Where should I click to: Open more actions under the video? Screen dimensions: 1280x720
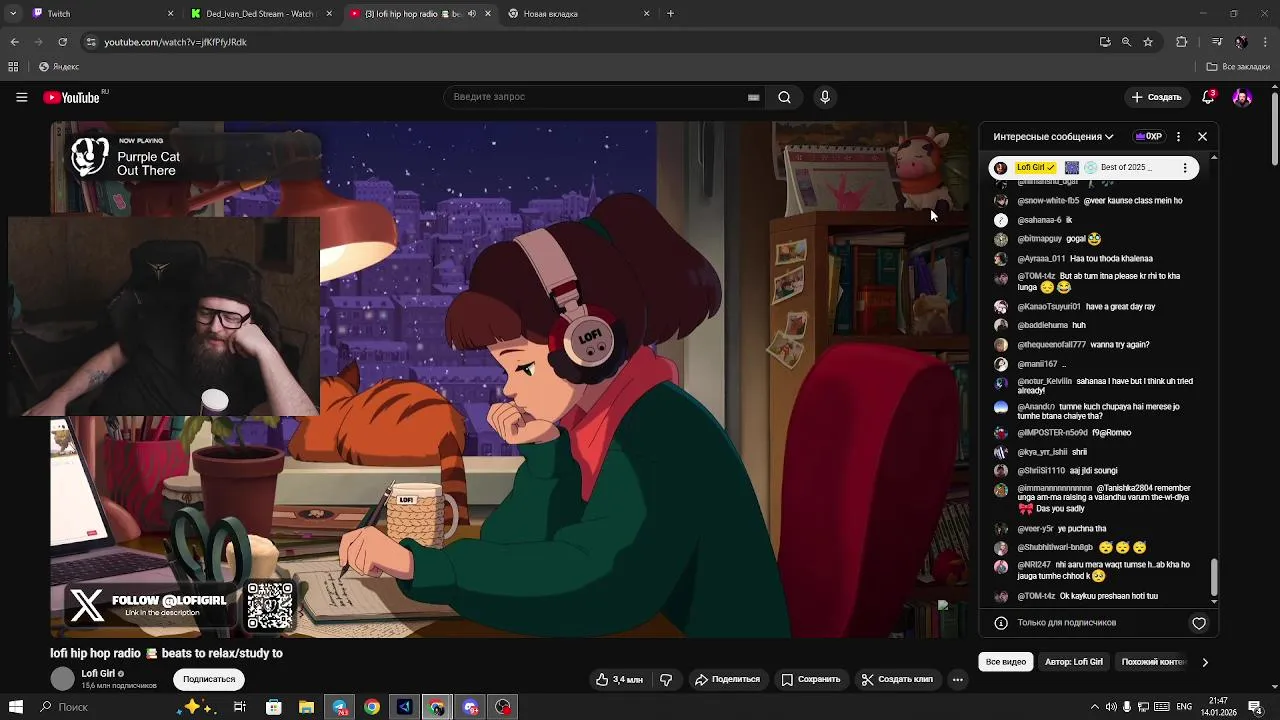(x=957, y=679)
